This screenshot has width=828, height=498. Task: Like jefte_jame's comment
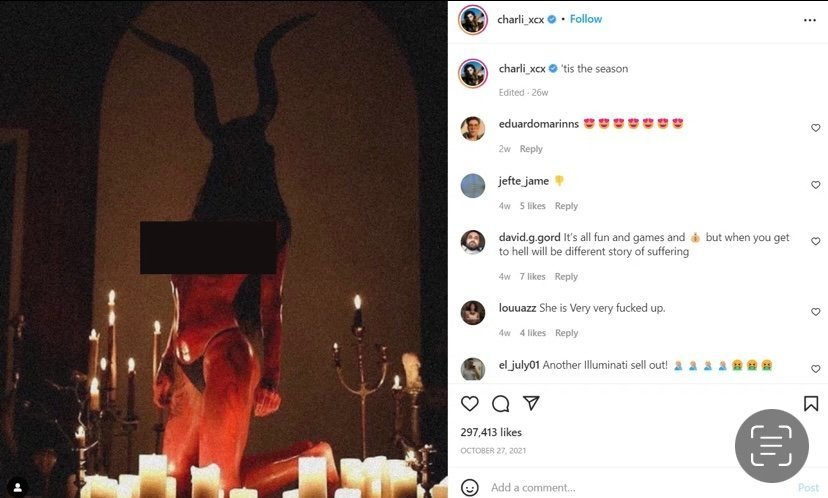point(815,185)
